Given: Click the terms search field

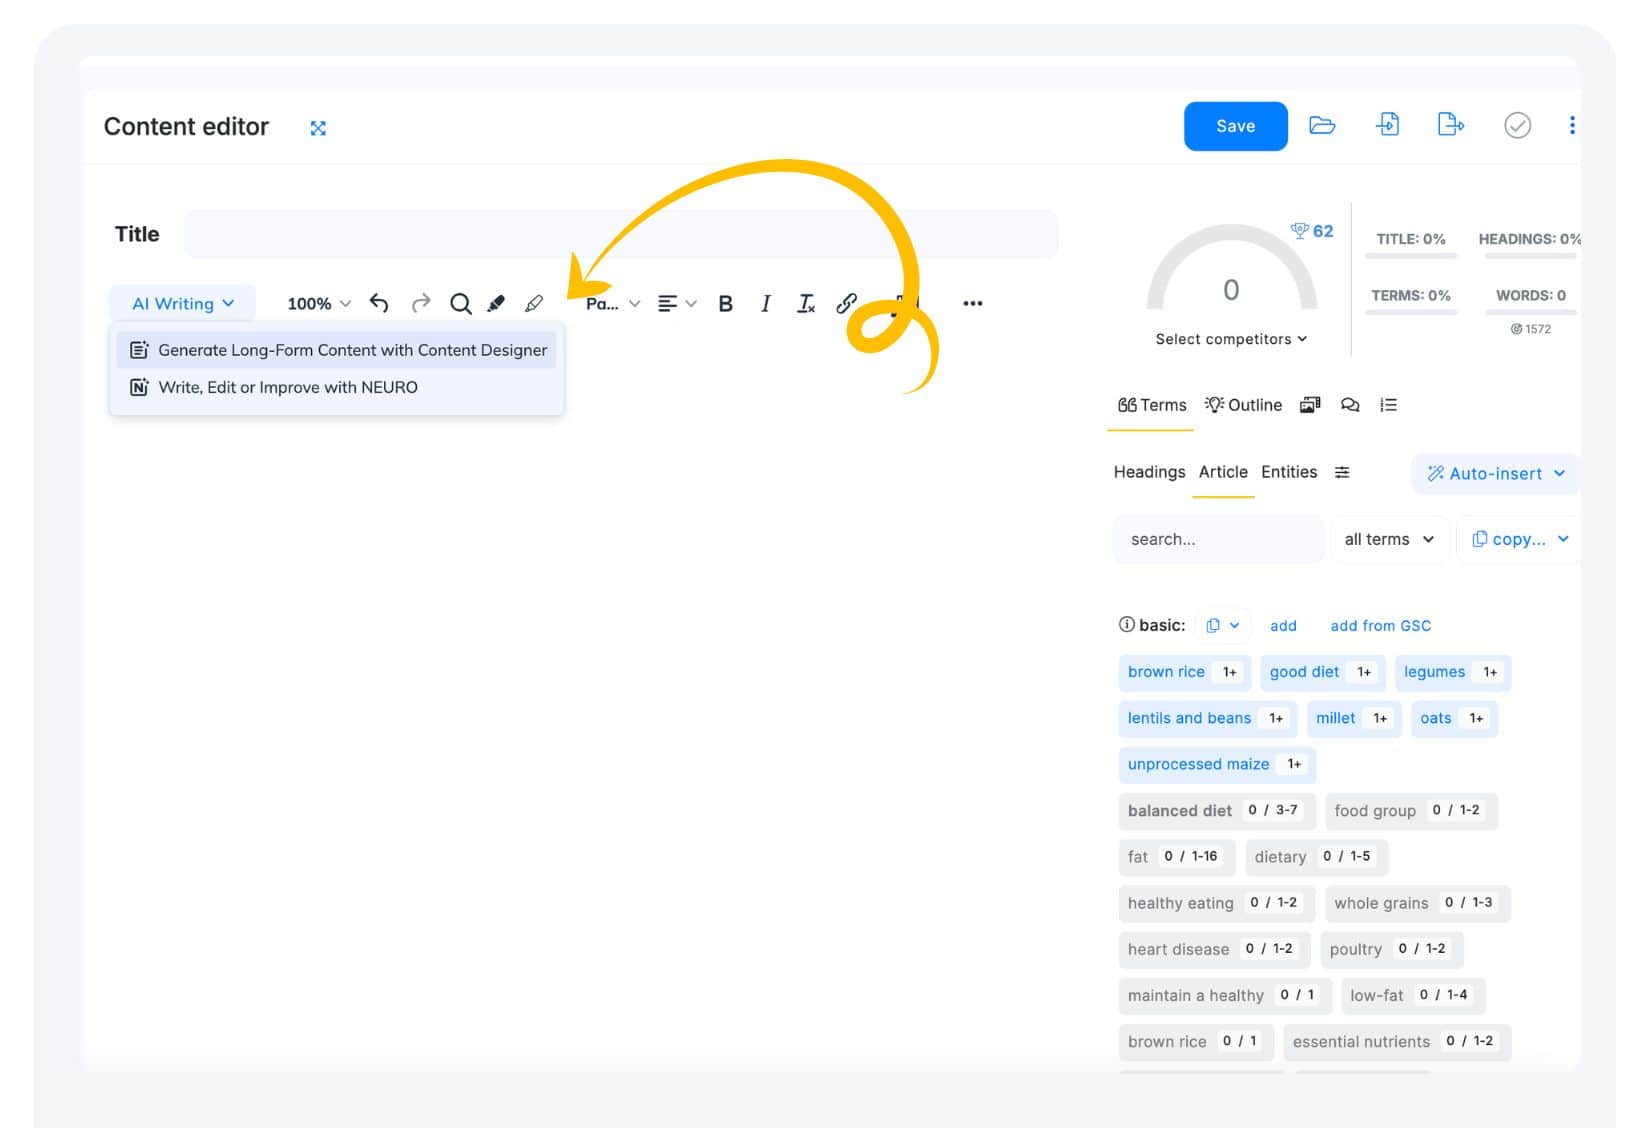Looking at the screenshot, I should tap(1218, 539).
